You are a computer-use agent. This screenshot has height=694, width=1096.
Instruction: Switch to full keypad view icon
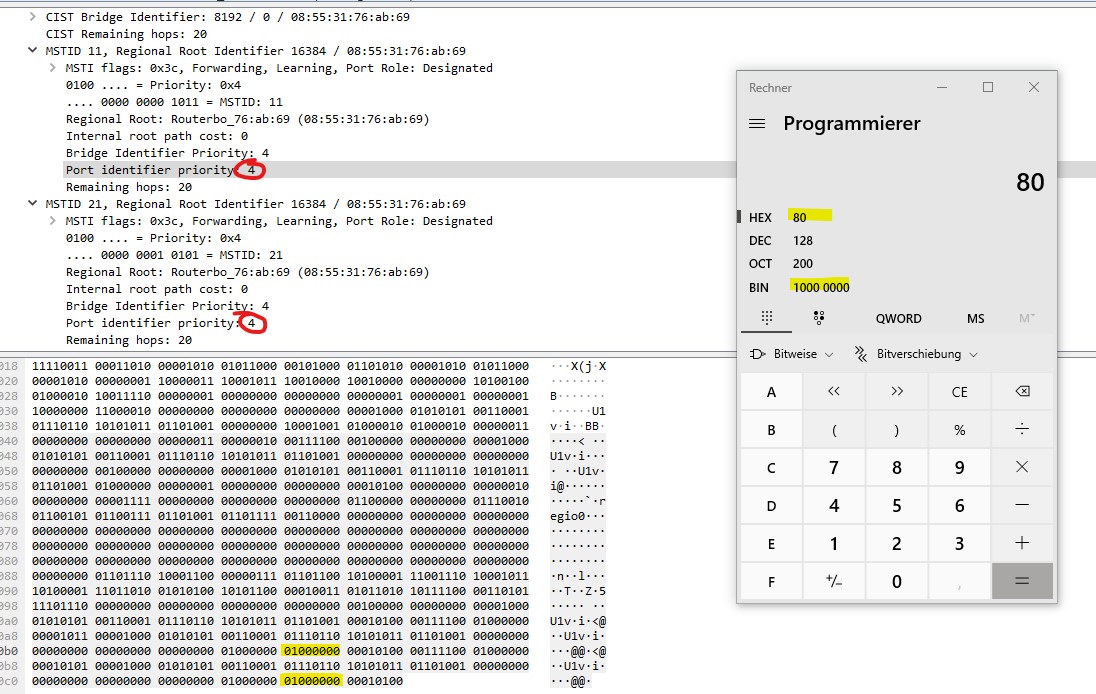click(x=767, y=318)
